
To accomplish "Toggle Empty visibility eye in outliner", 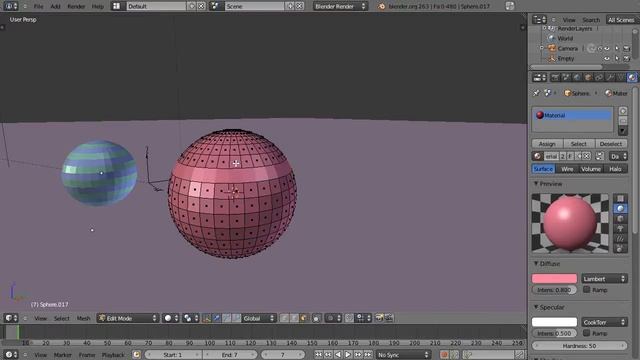I will tap(607, 59).
